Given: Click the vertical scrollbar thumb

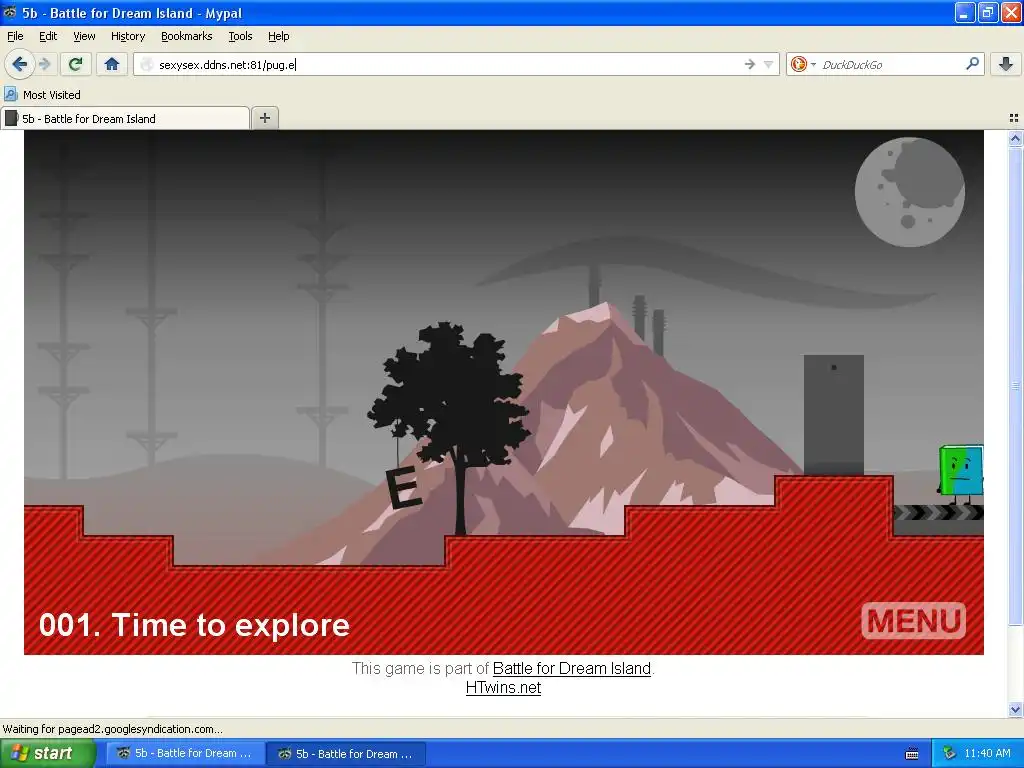Looking at the screenshot, I should (x=1015, y=385).
